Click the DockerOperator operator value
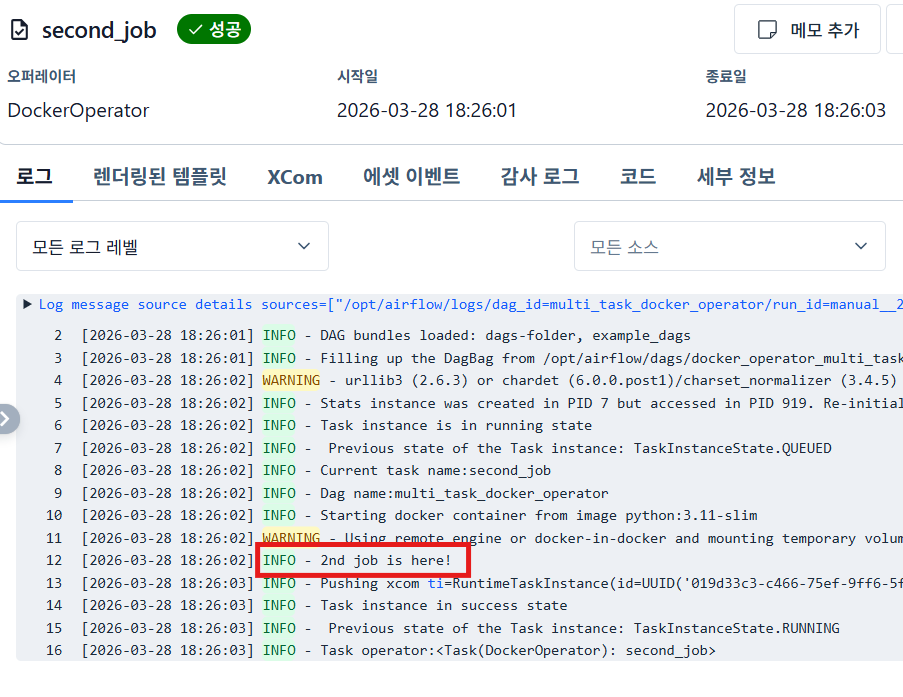 coord(78,110)
